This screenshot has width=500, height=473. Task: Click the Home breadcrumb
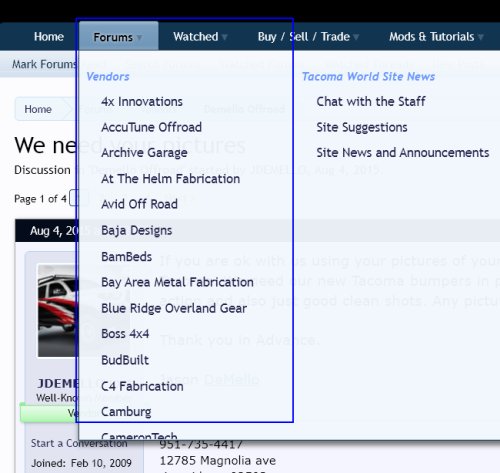38,109
